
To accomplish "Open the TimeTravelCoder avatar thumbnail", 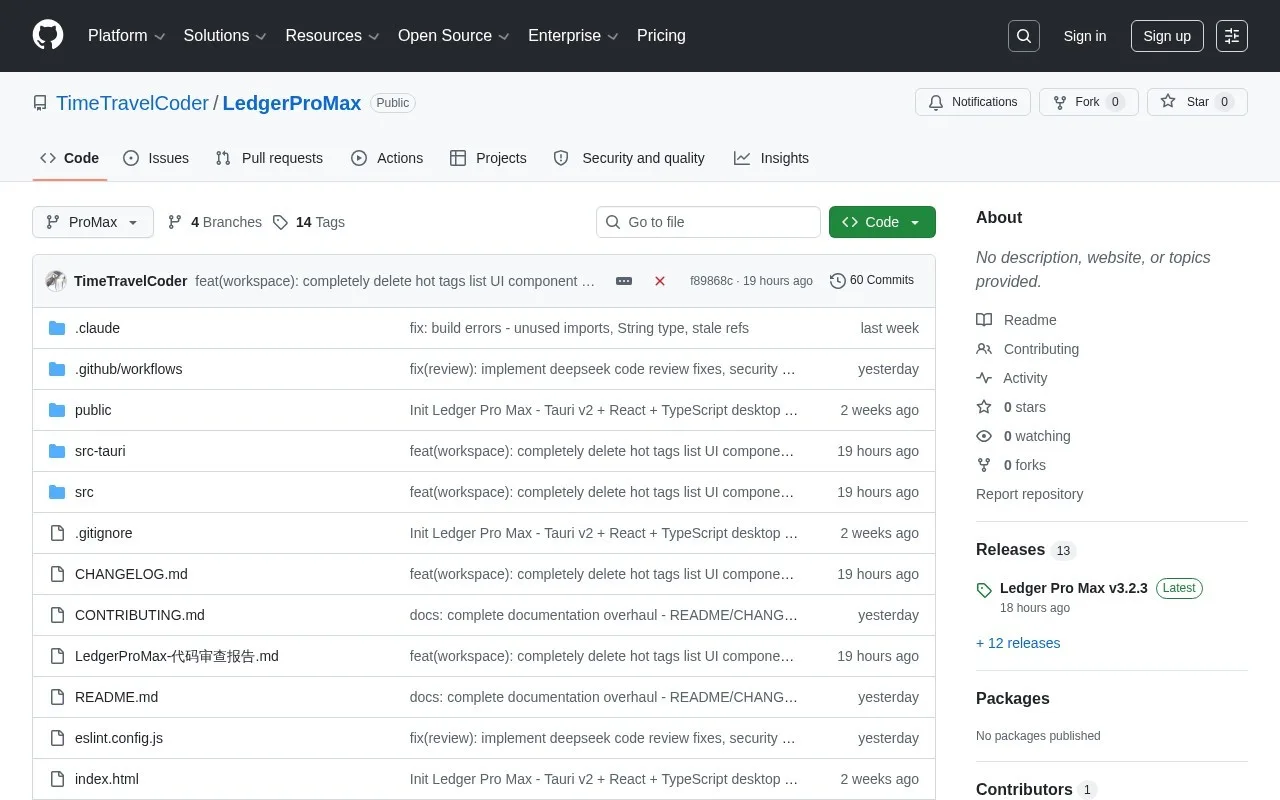I will coord(56,281).
